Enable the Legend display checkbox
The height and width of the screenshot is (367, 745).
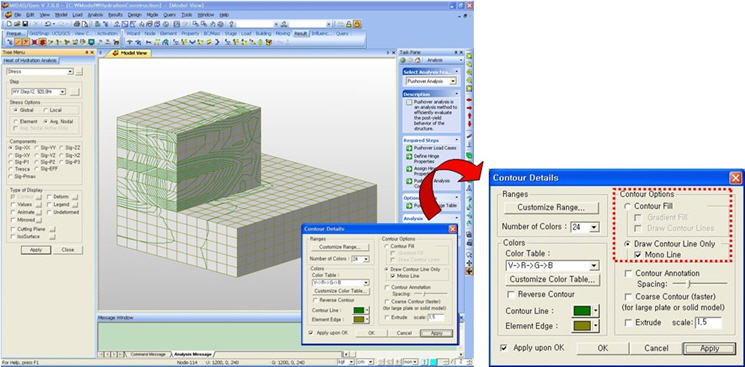(x=50, y=204)
